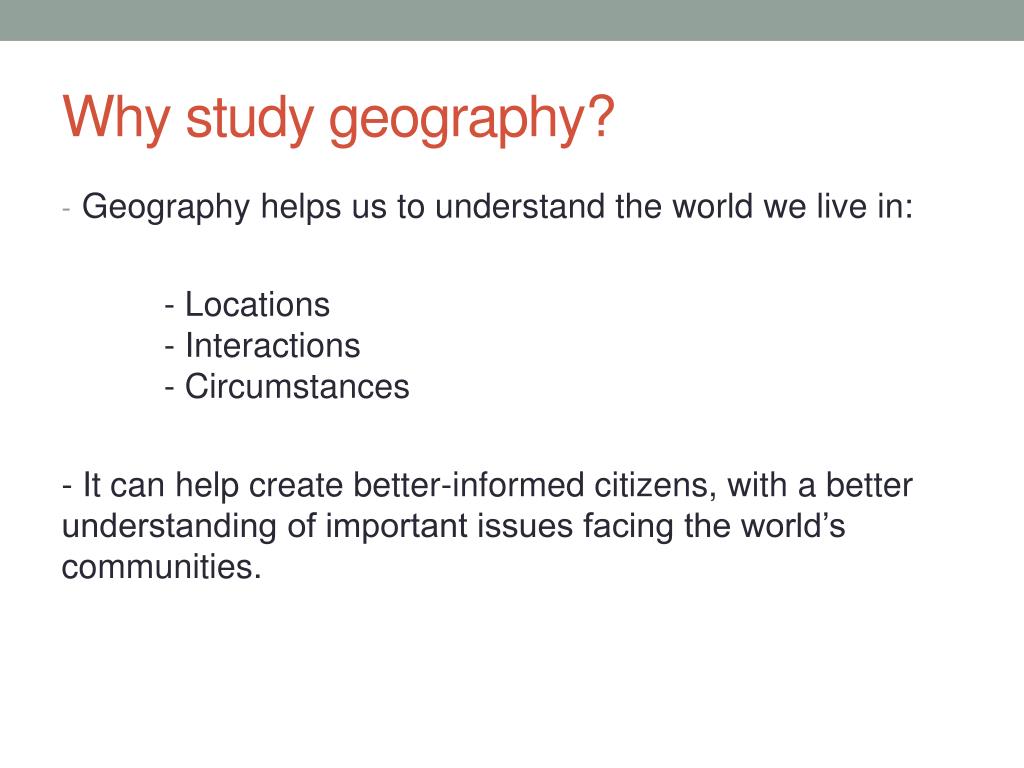The height and width of the screenshot is (768, 1024).
Task: Click the line 'understanding of important issues facing the world's'
Action: click(x=454, y=526)
